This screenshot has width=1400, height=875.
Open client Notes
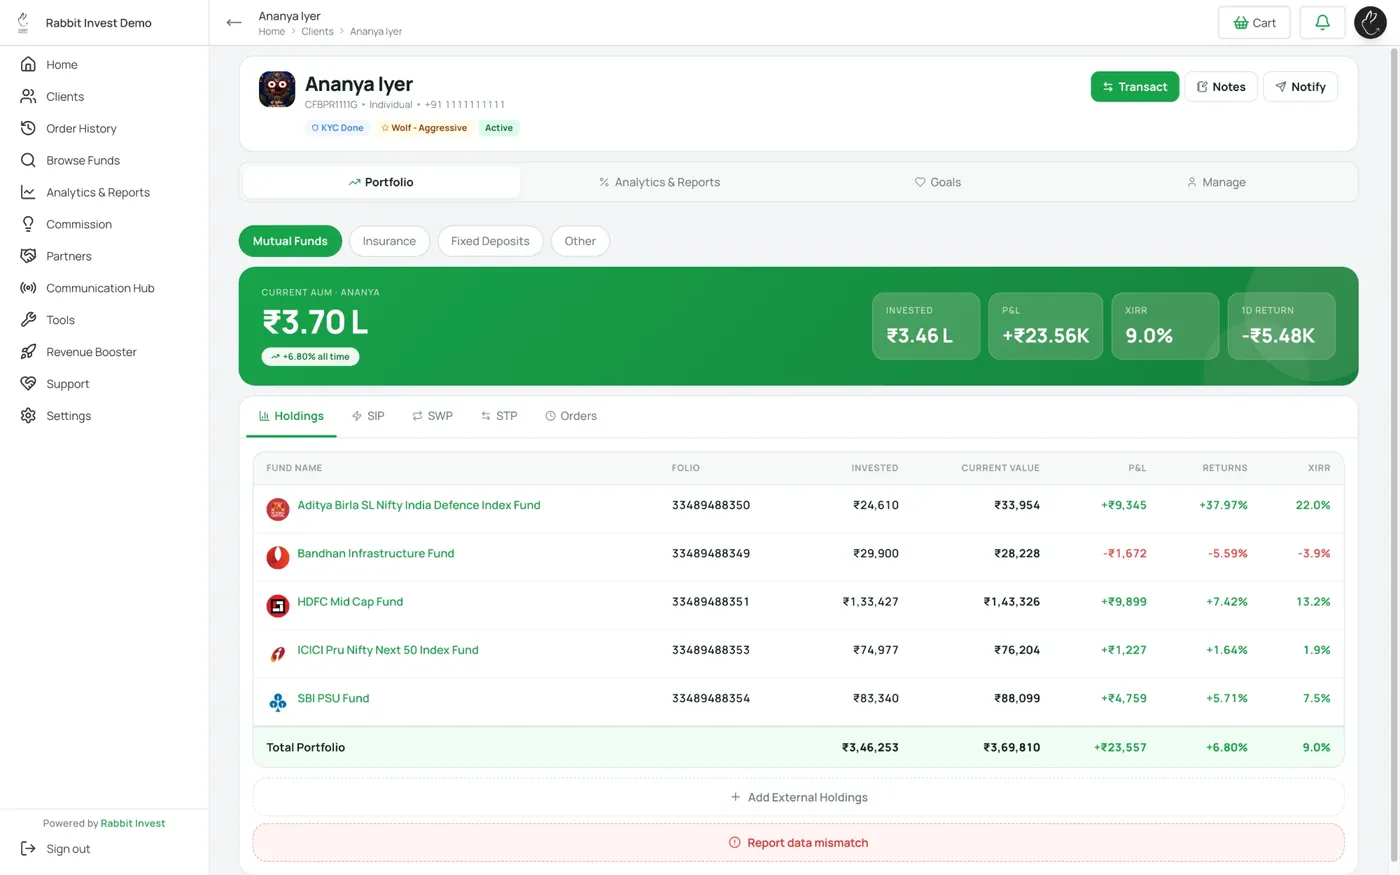[1221, 87]
